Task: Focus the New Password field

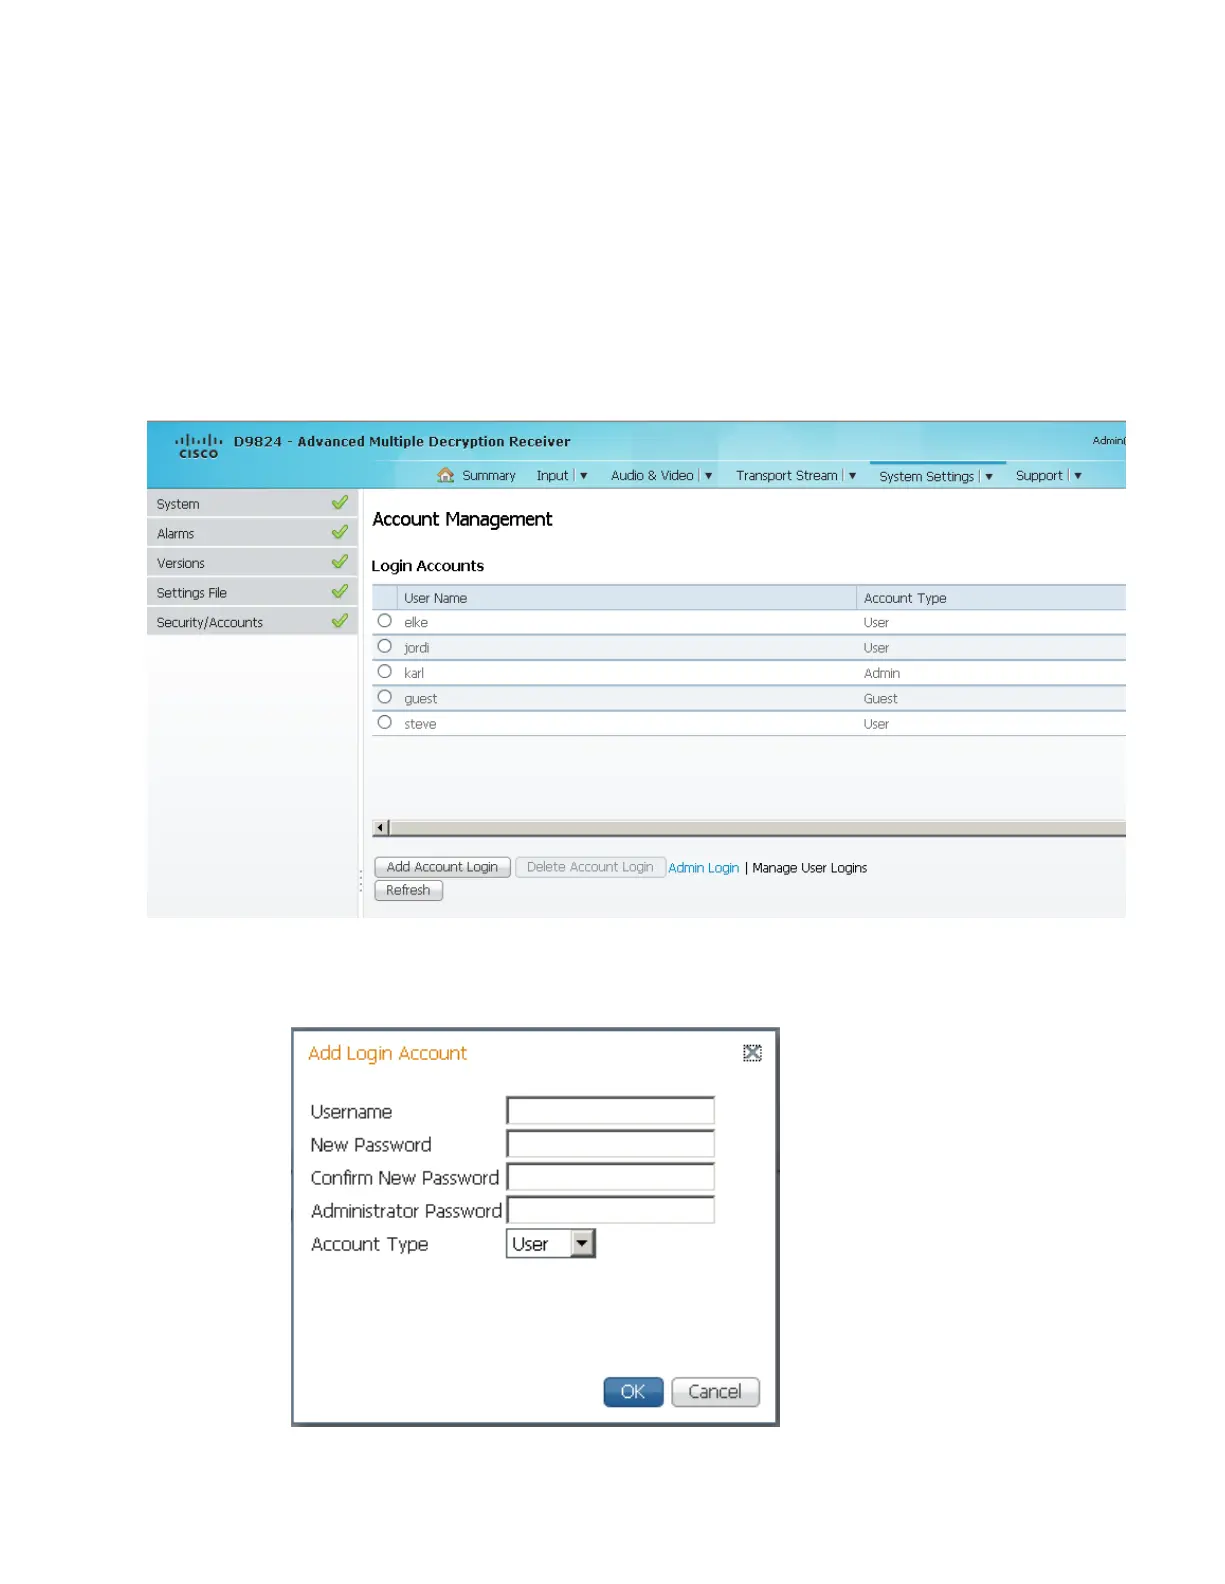Action: (610, 1144)
